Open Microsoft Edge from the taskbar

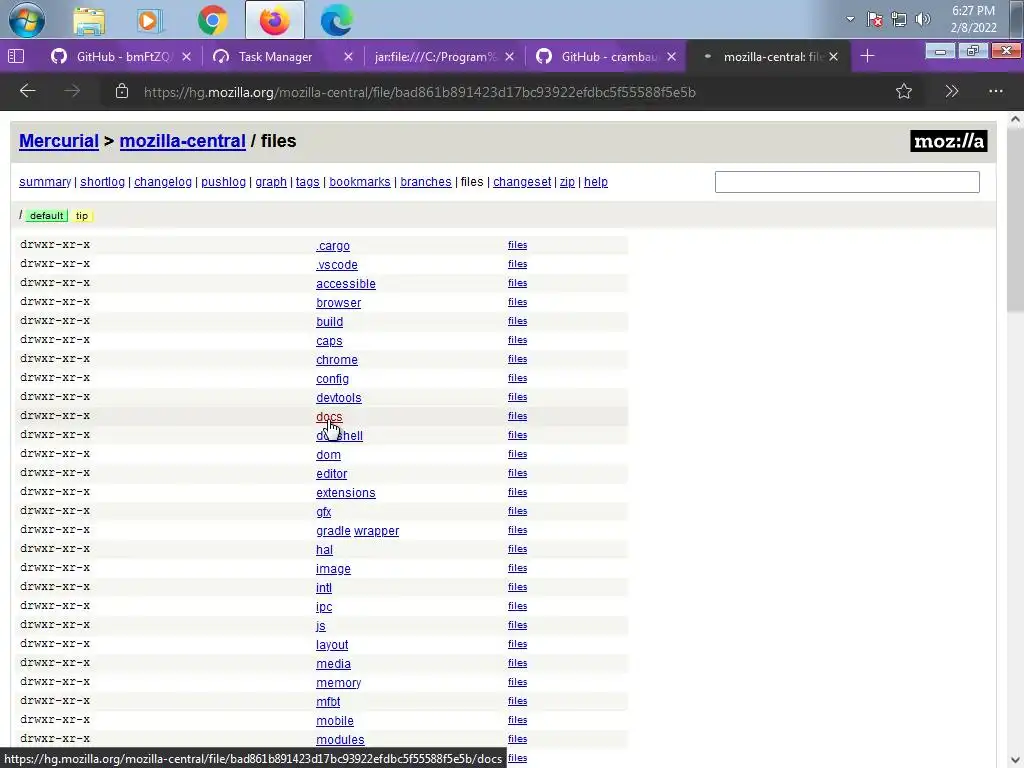tap(336, 20)
